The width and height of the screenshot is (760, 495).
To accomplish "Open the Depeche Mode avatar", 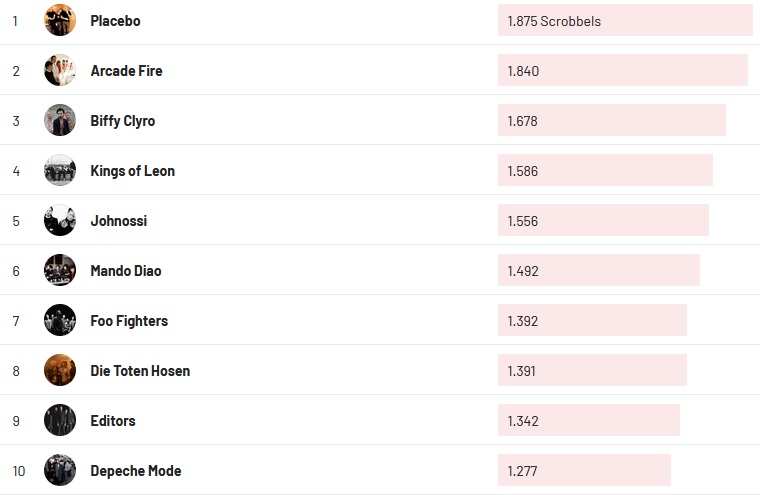I will pyautogui.click(x=60, y=470).
